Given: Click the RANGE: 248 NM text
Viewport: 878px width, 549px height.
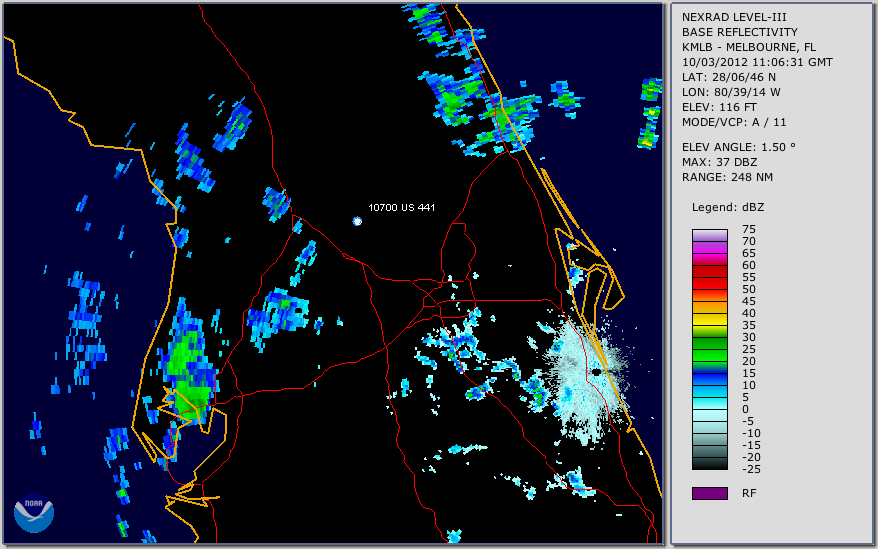Looking at the screenshot, I should (727, 178).
